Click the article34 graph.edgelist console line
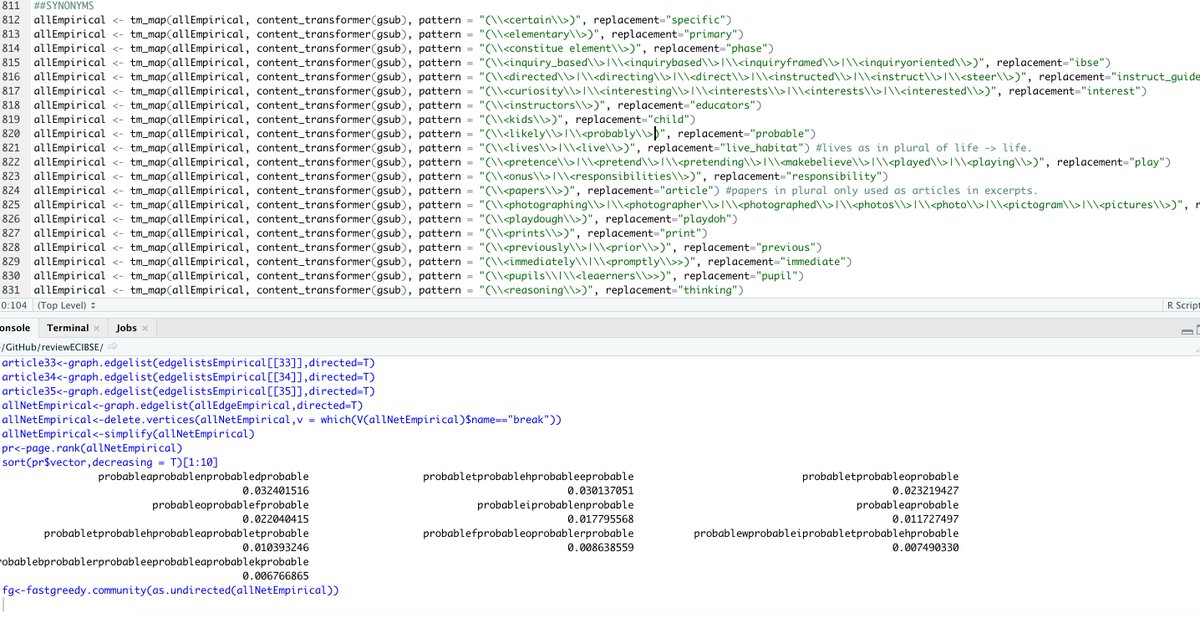Image resolution: width=1200 pixels, height=618 pixels. click(188, 377)
